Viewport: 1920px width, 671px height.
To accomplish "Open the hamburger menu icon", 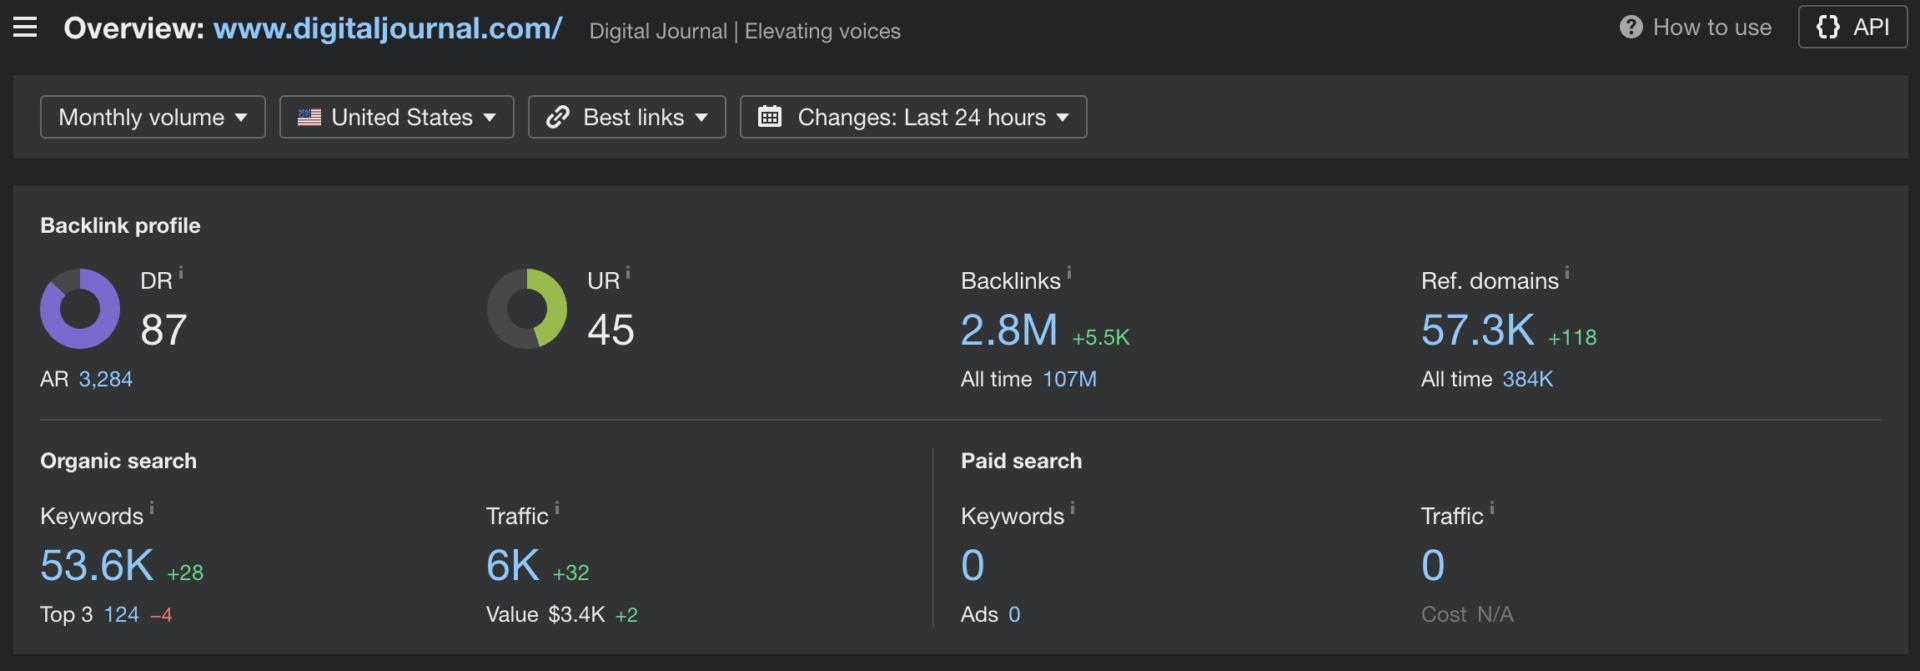I will tap(25, 27).
